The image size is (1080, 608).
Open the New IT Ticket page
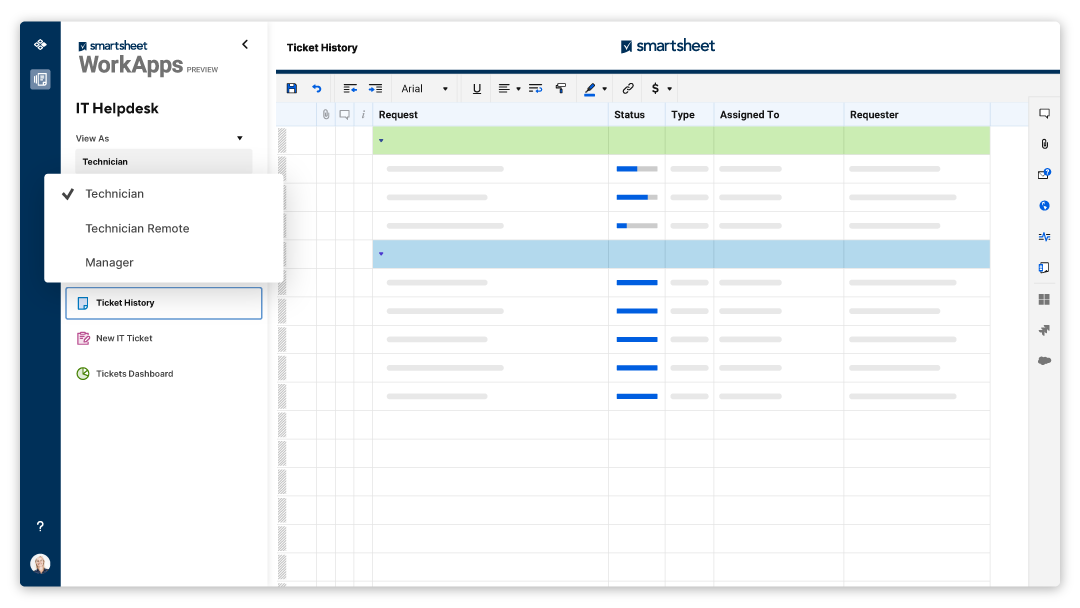pos(124,339)
